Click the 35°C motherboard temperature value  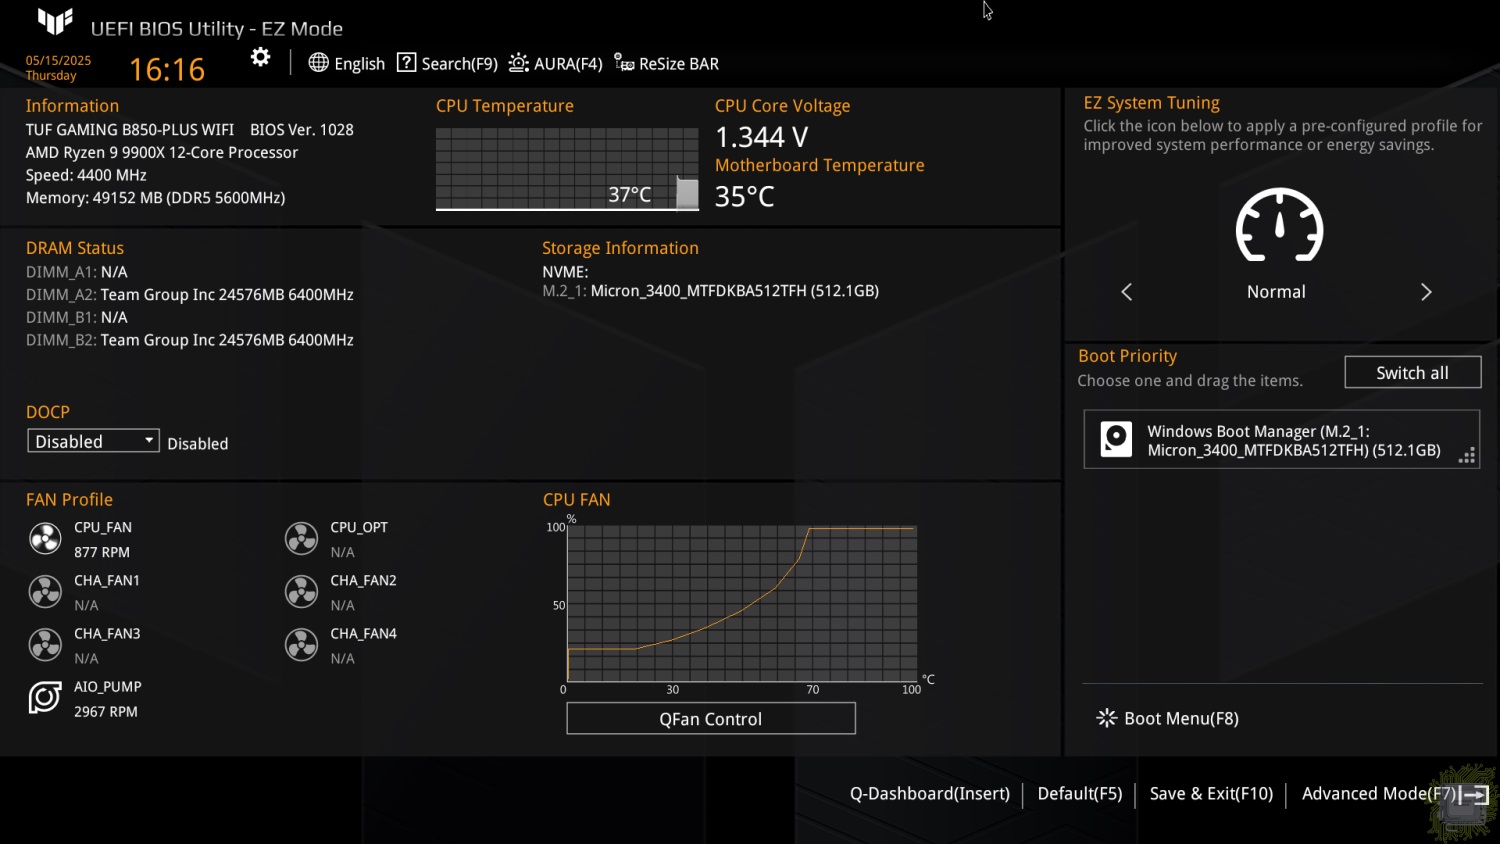click(745, 196)
